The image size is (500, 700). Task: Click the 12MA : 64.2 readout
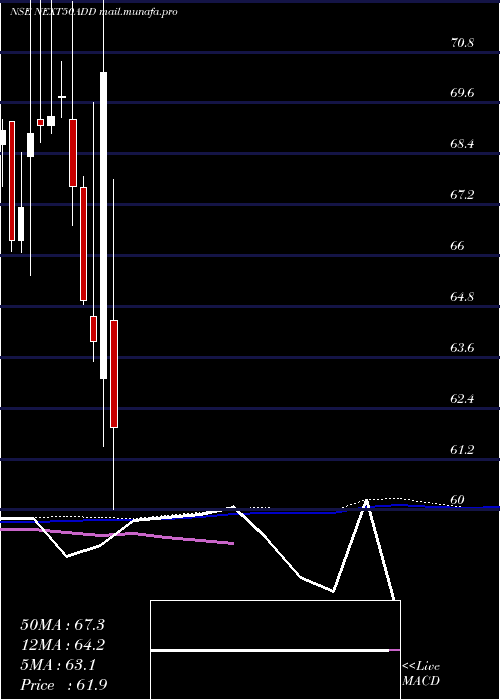tap(62, 645)
